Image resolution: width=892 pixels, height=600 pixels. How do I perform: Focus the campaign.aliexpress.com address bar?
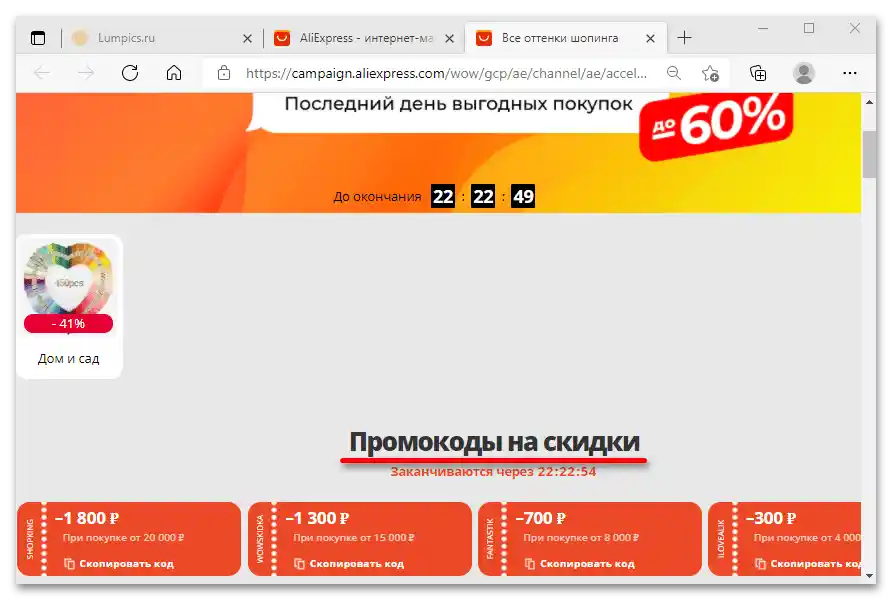coord(446,73)
